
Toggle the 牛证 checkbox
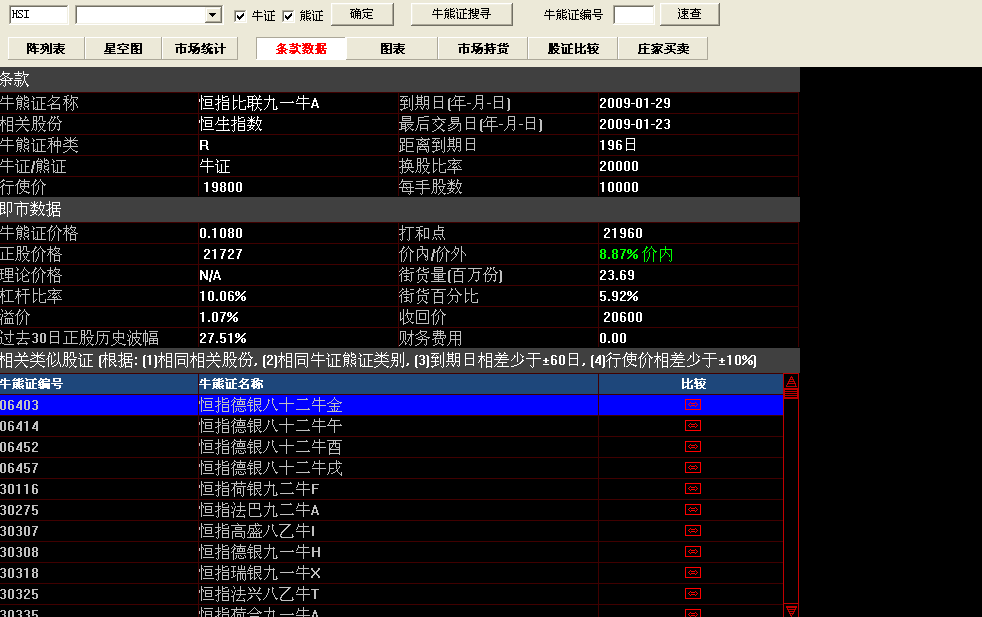pos(240,16)
